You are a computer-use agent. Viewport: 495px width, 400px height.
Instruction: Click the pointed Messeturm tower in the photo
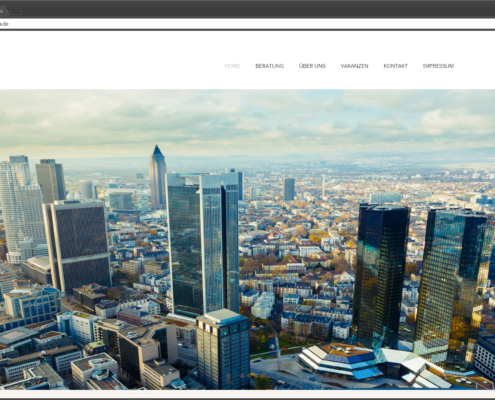pyautogui.click(x=157, y=176)
